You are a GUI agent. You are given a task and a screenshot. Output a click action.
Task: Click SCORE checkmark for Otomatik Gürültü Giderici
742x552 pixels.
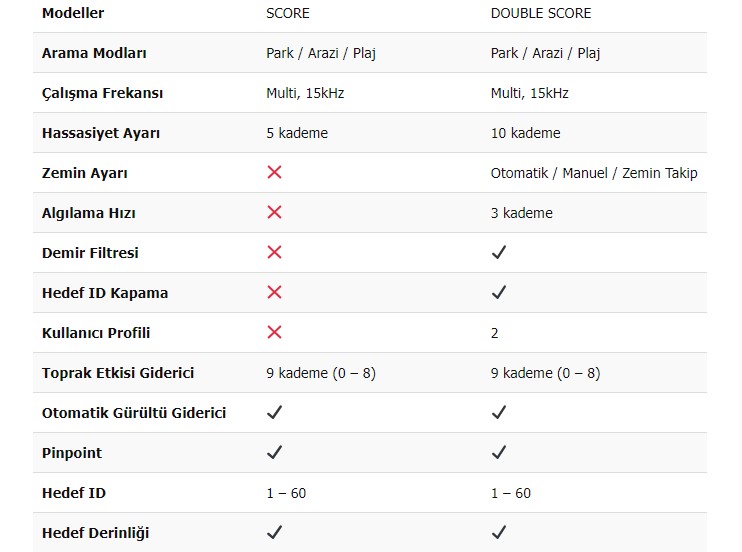274,413
